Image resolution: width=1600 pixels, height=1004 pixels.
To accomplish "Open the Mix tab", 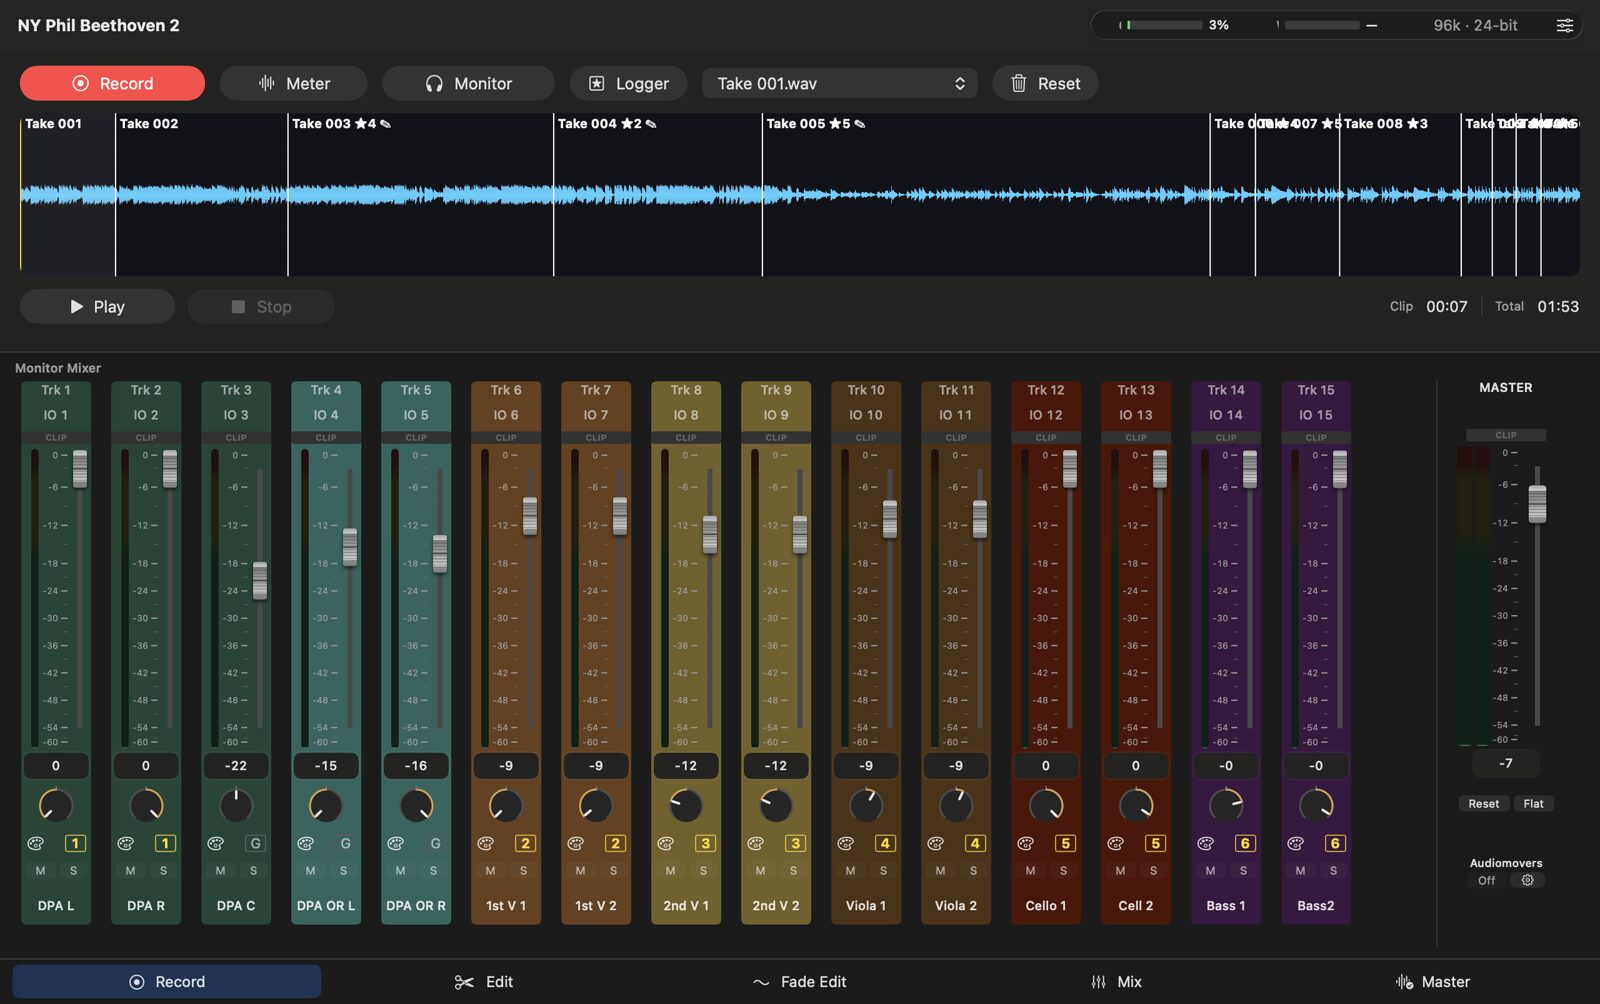I will click(x=1116, y=982).
